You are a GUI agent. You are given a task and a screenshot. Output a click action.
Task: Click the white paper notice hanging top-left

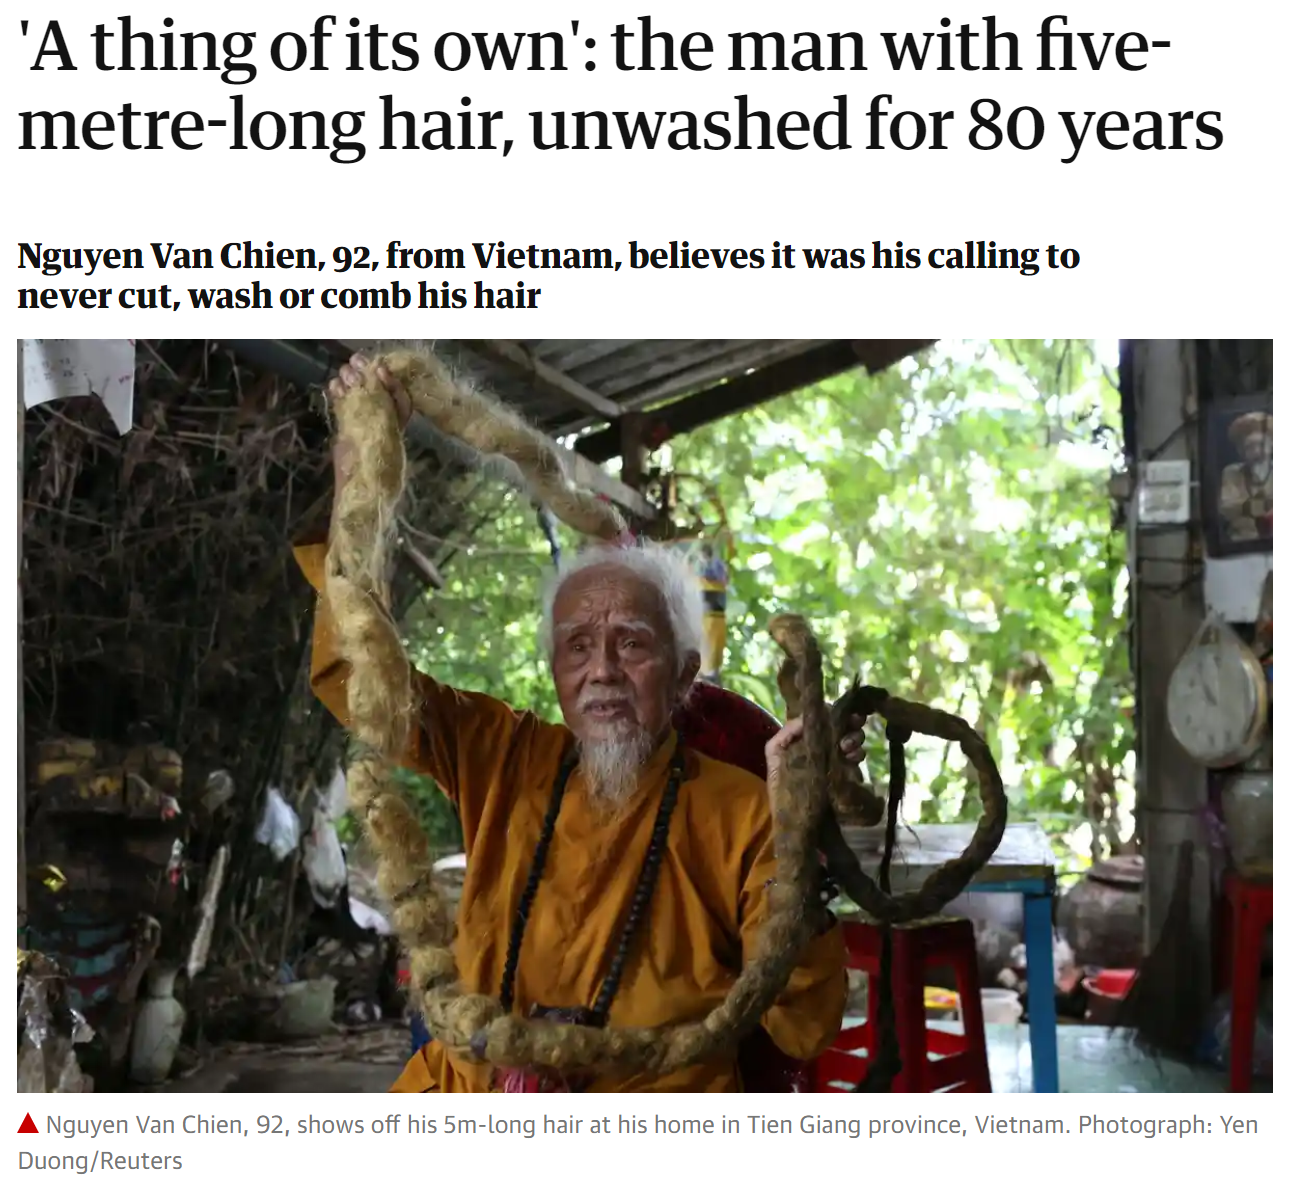point(78,378)
